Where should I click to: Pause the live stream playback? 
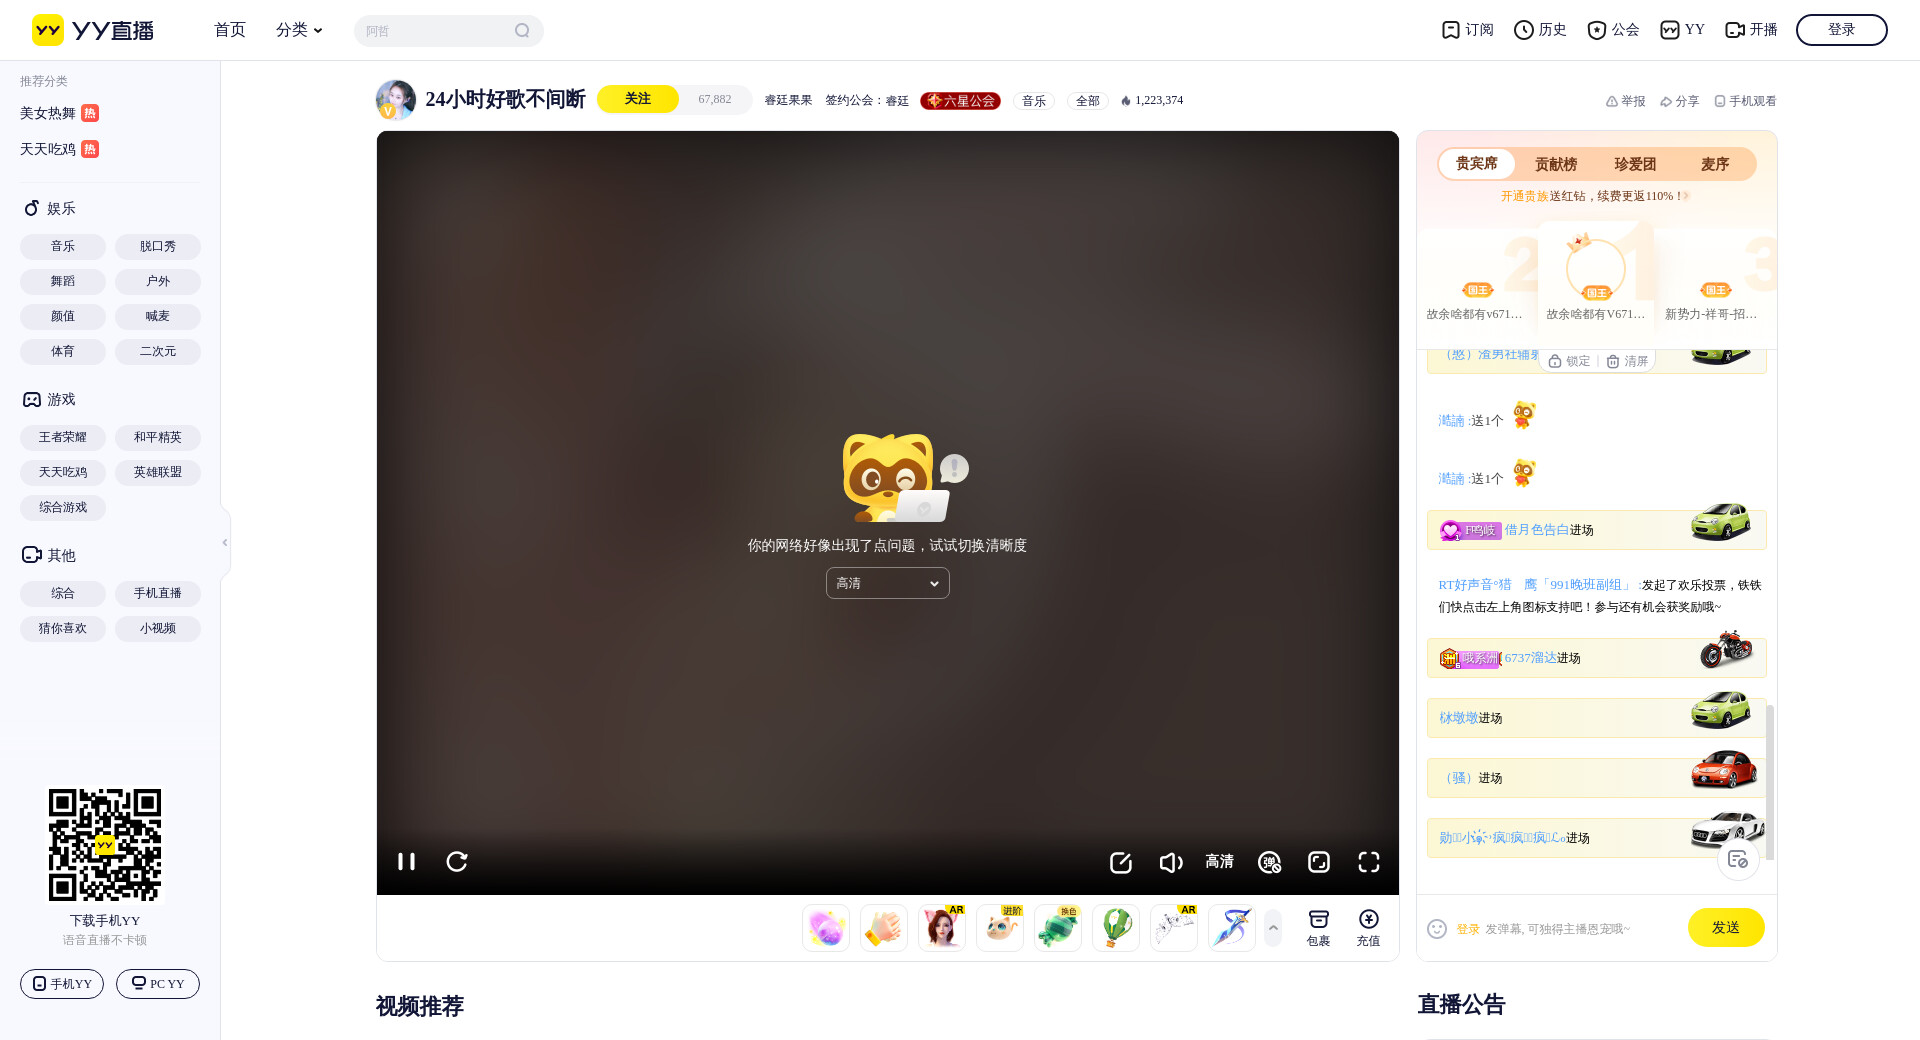point(406,861)
